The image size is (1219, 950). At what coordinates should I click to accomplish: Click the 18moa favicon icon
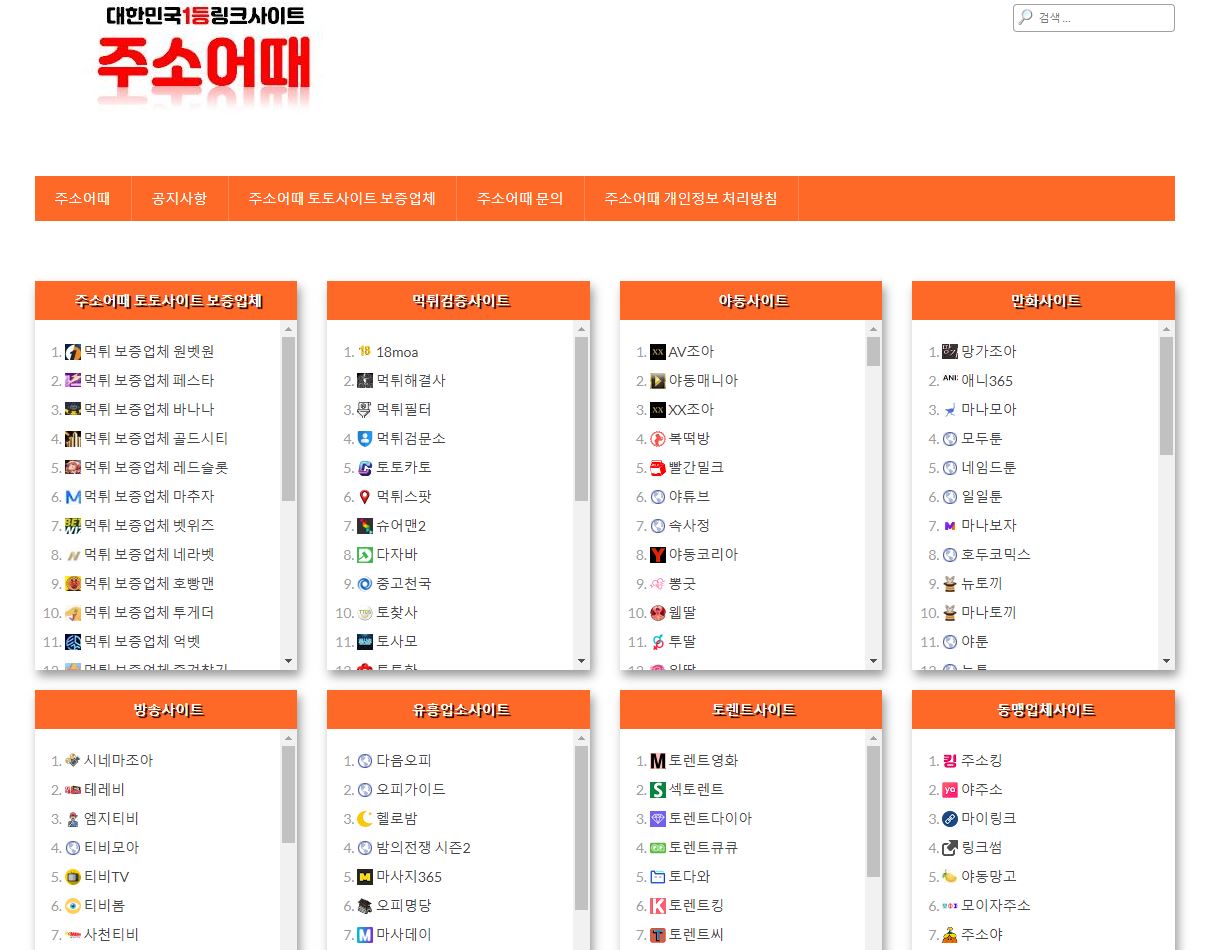(x=365, y=352)
